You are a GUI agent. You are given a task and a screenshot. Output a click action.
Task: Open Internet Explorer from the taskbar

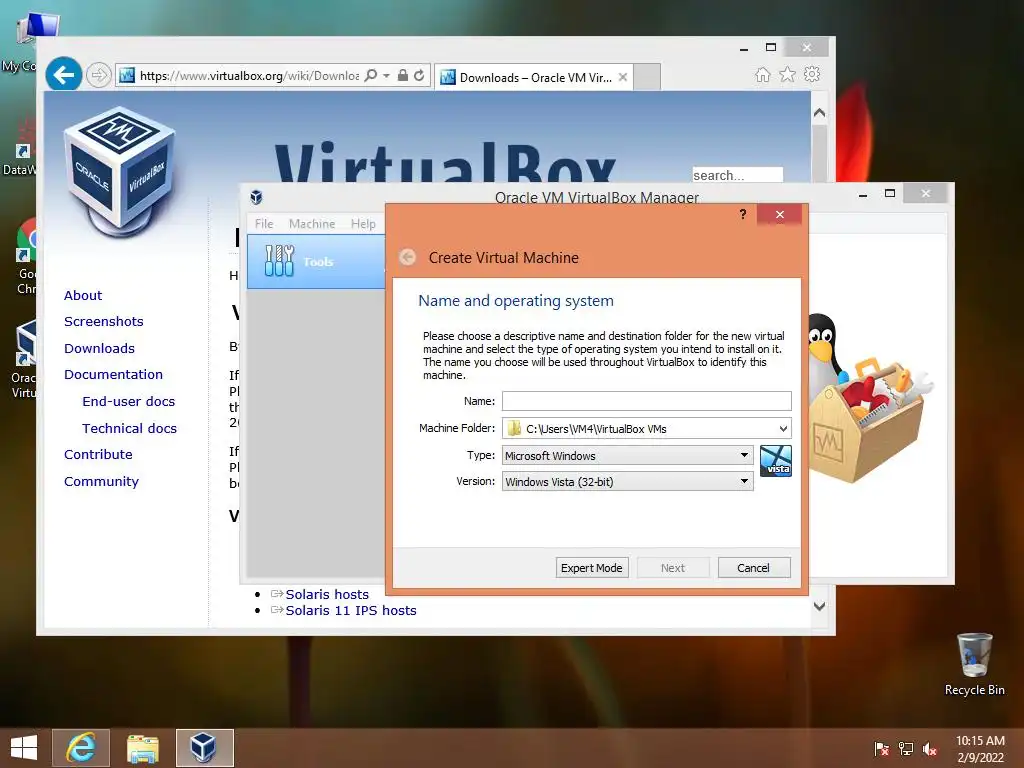pos(81,748)
